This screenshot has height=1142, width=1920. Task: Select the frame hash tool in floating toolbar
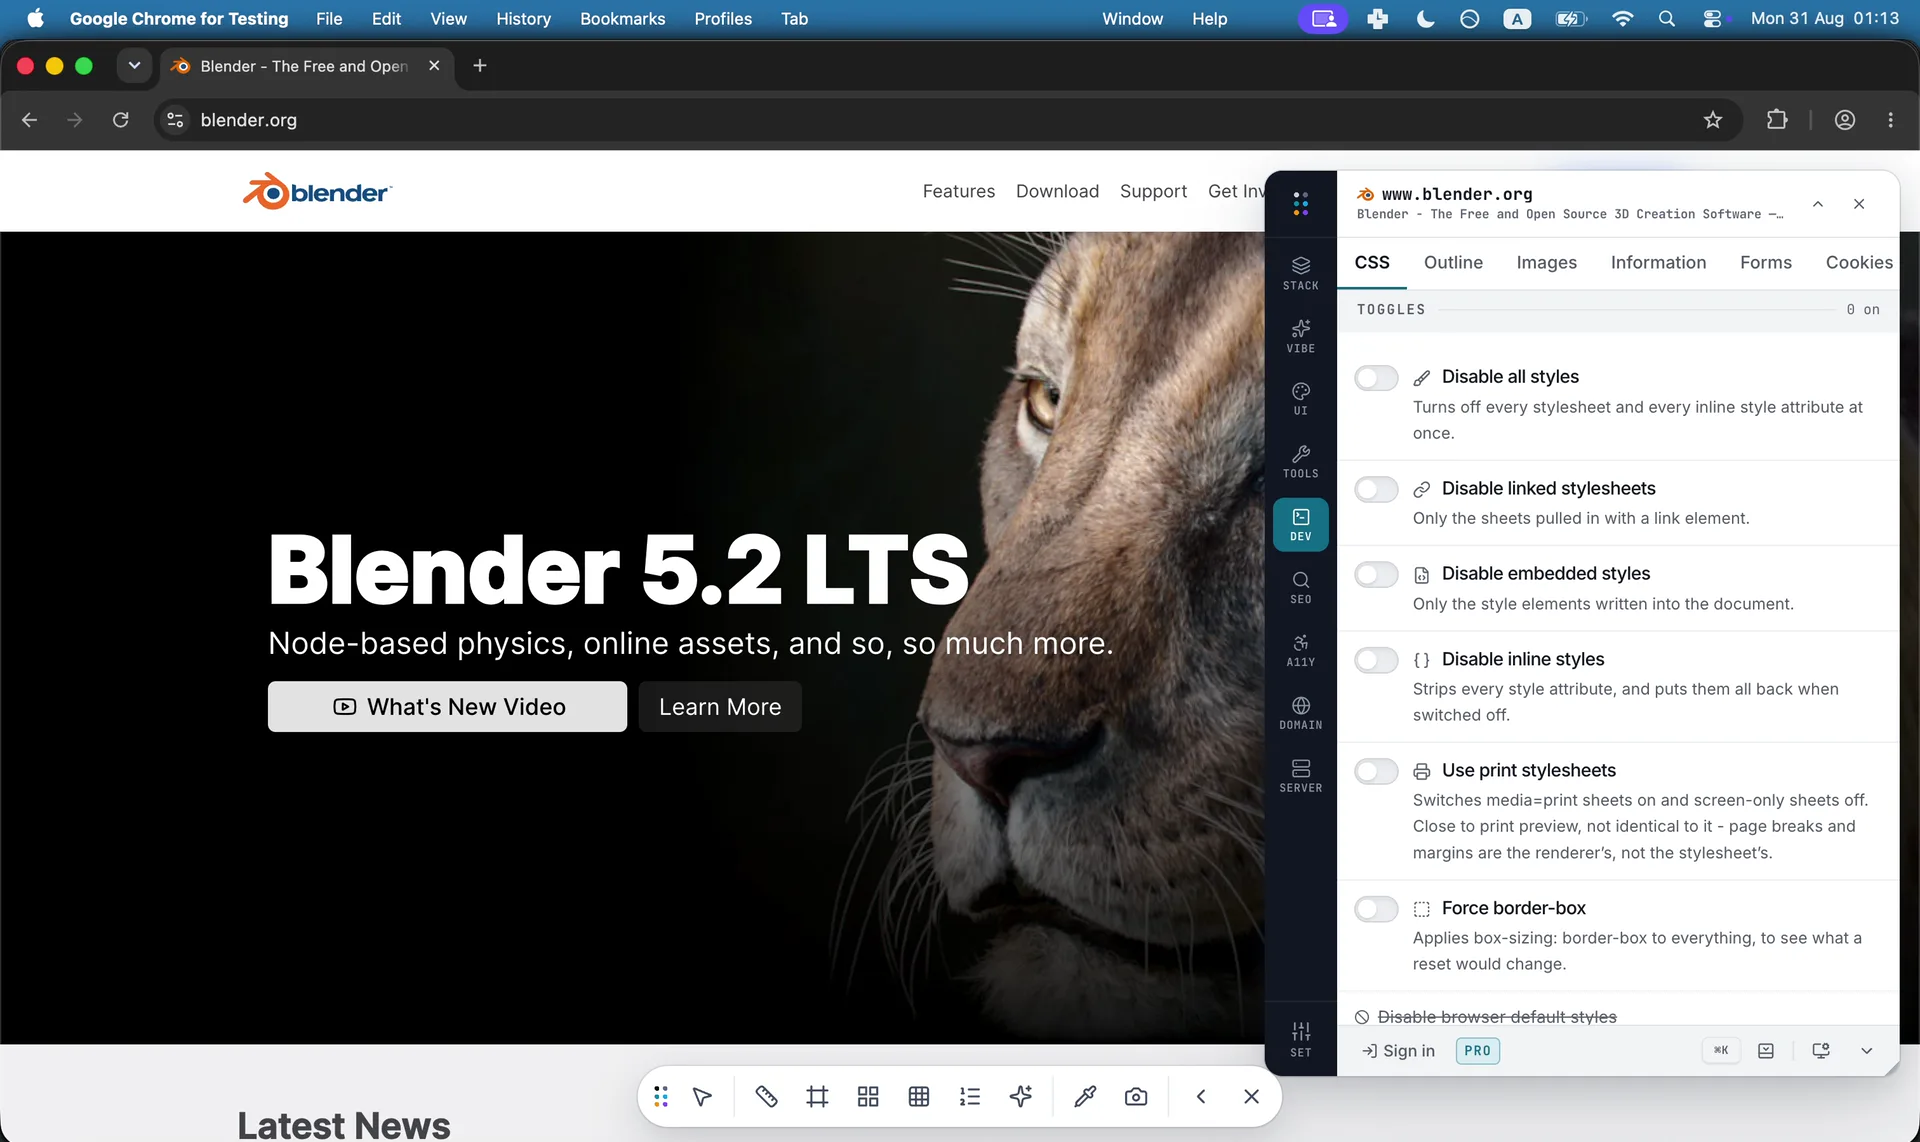coord(817,1097)
